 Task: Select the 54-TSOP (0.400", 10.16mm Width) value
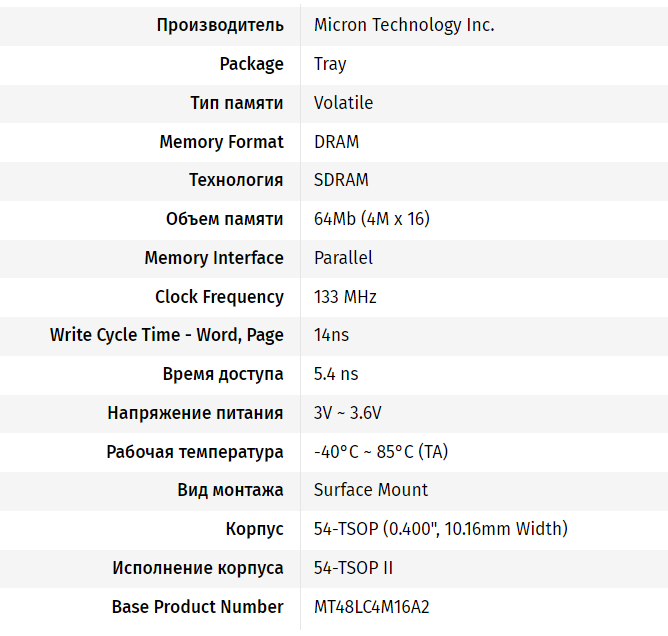440,529
